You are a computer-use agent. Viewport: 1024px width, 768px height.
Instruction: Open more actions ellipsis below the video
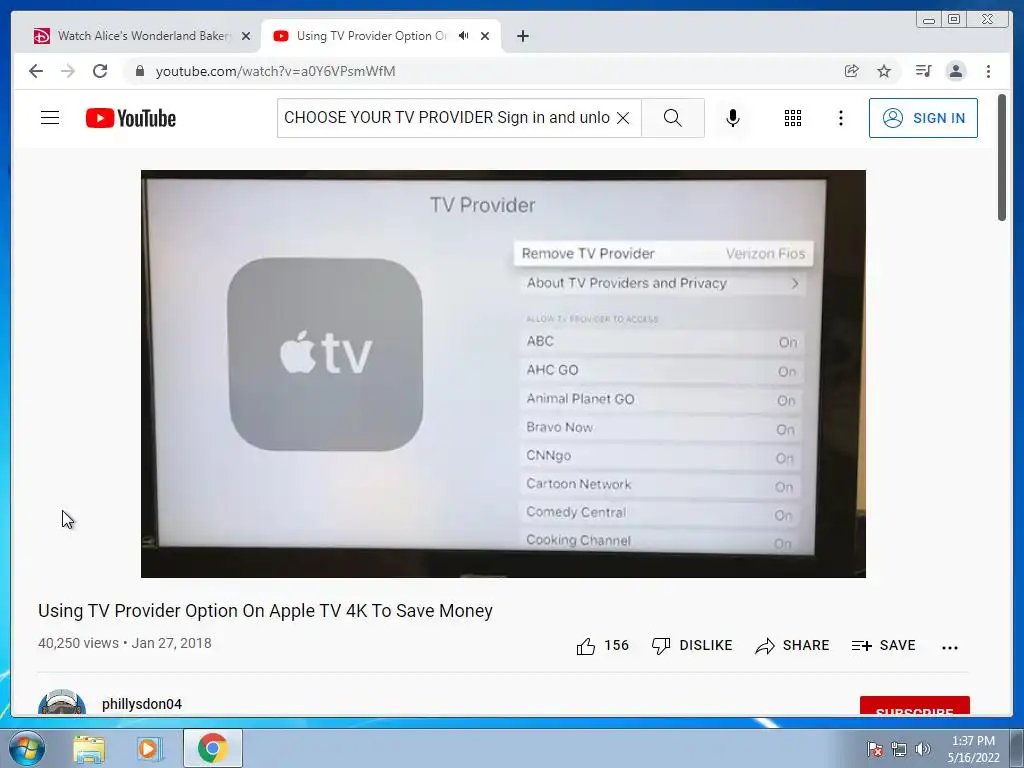950,647
